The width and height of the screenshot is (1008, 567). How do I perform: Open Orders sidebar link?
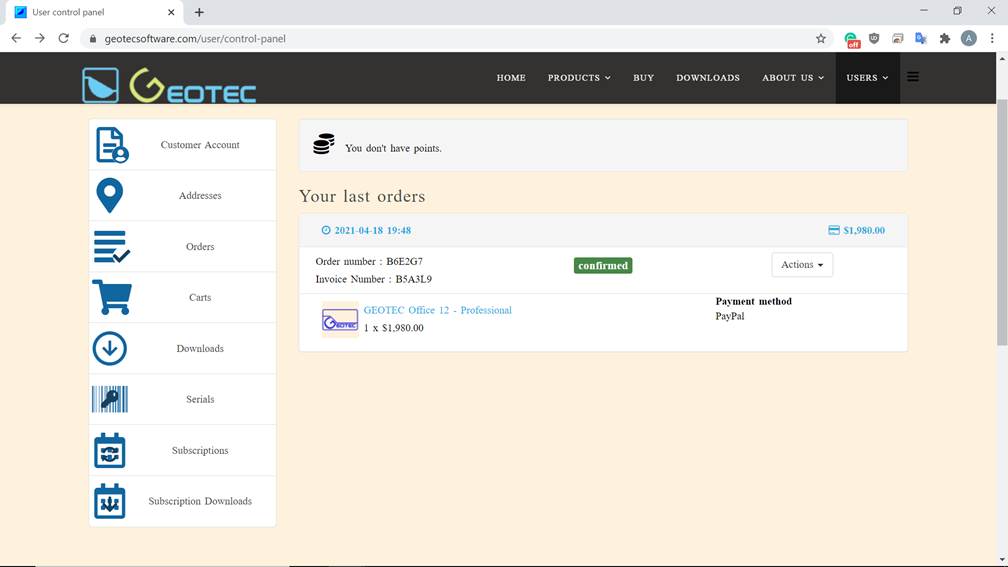tap(200, 247)
